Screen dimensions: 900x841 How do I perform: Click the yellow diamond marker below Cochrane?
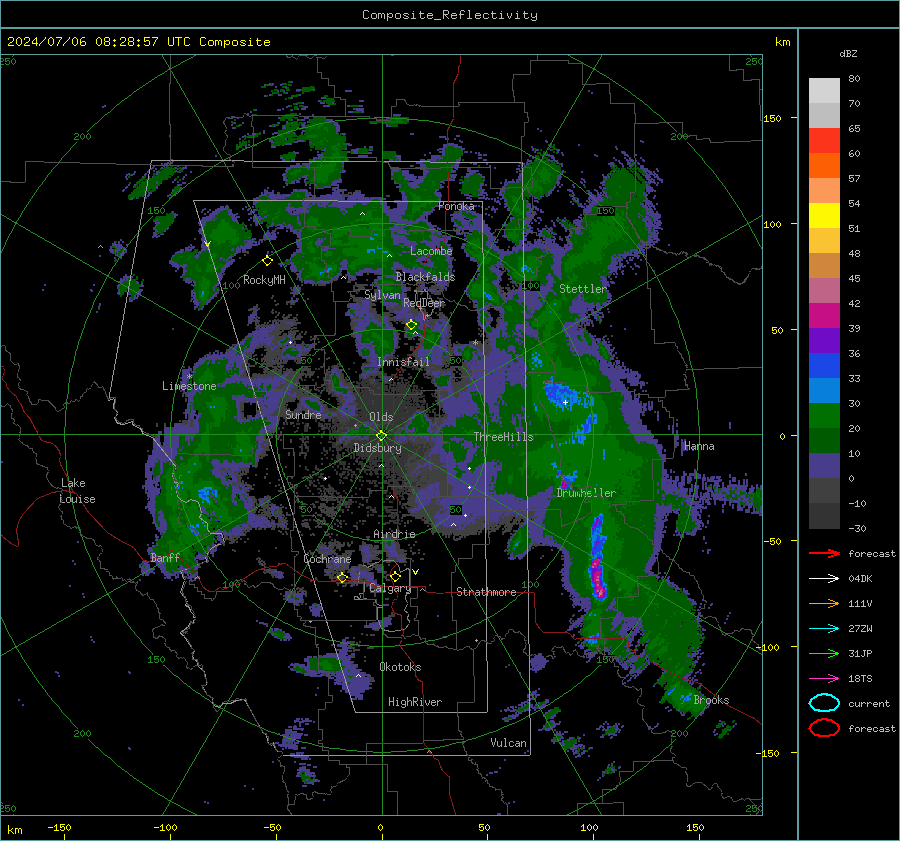[343, 577]
